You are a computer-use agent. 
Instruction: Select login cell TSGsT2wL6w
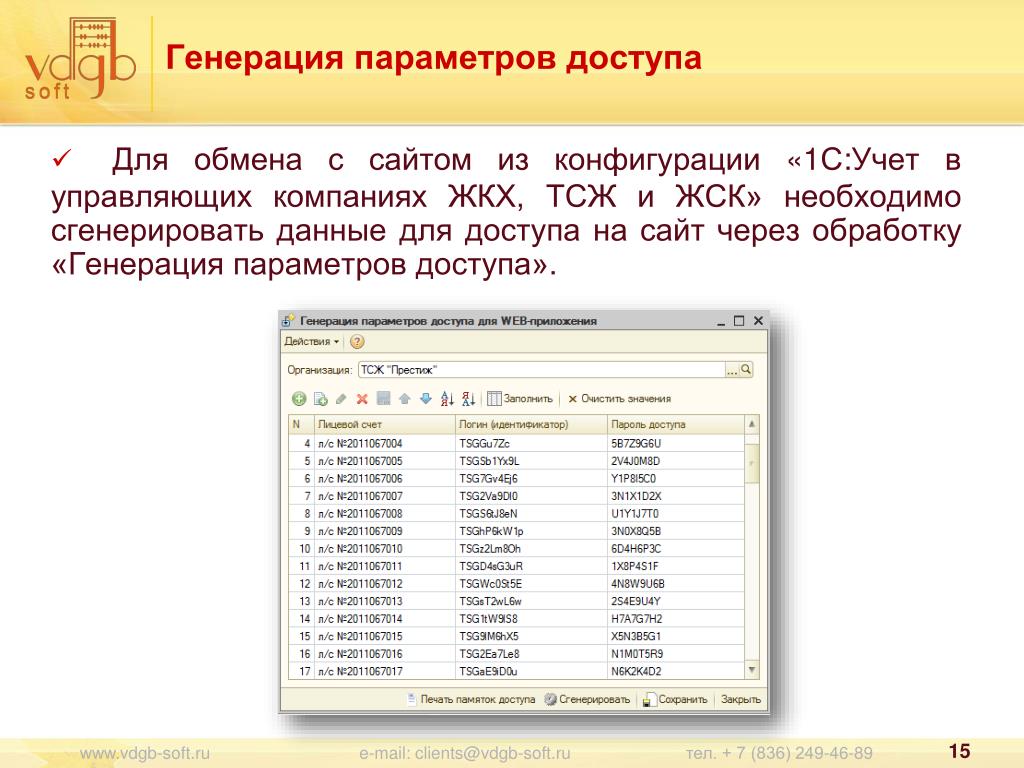[x=531, y=601]
